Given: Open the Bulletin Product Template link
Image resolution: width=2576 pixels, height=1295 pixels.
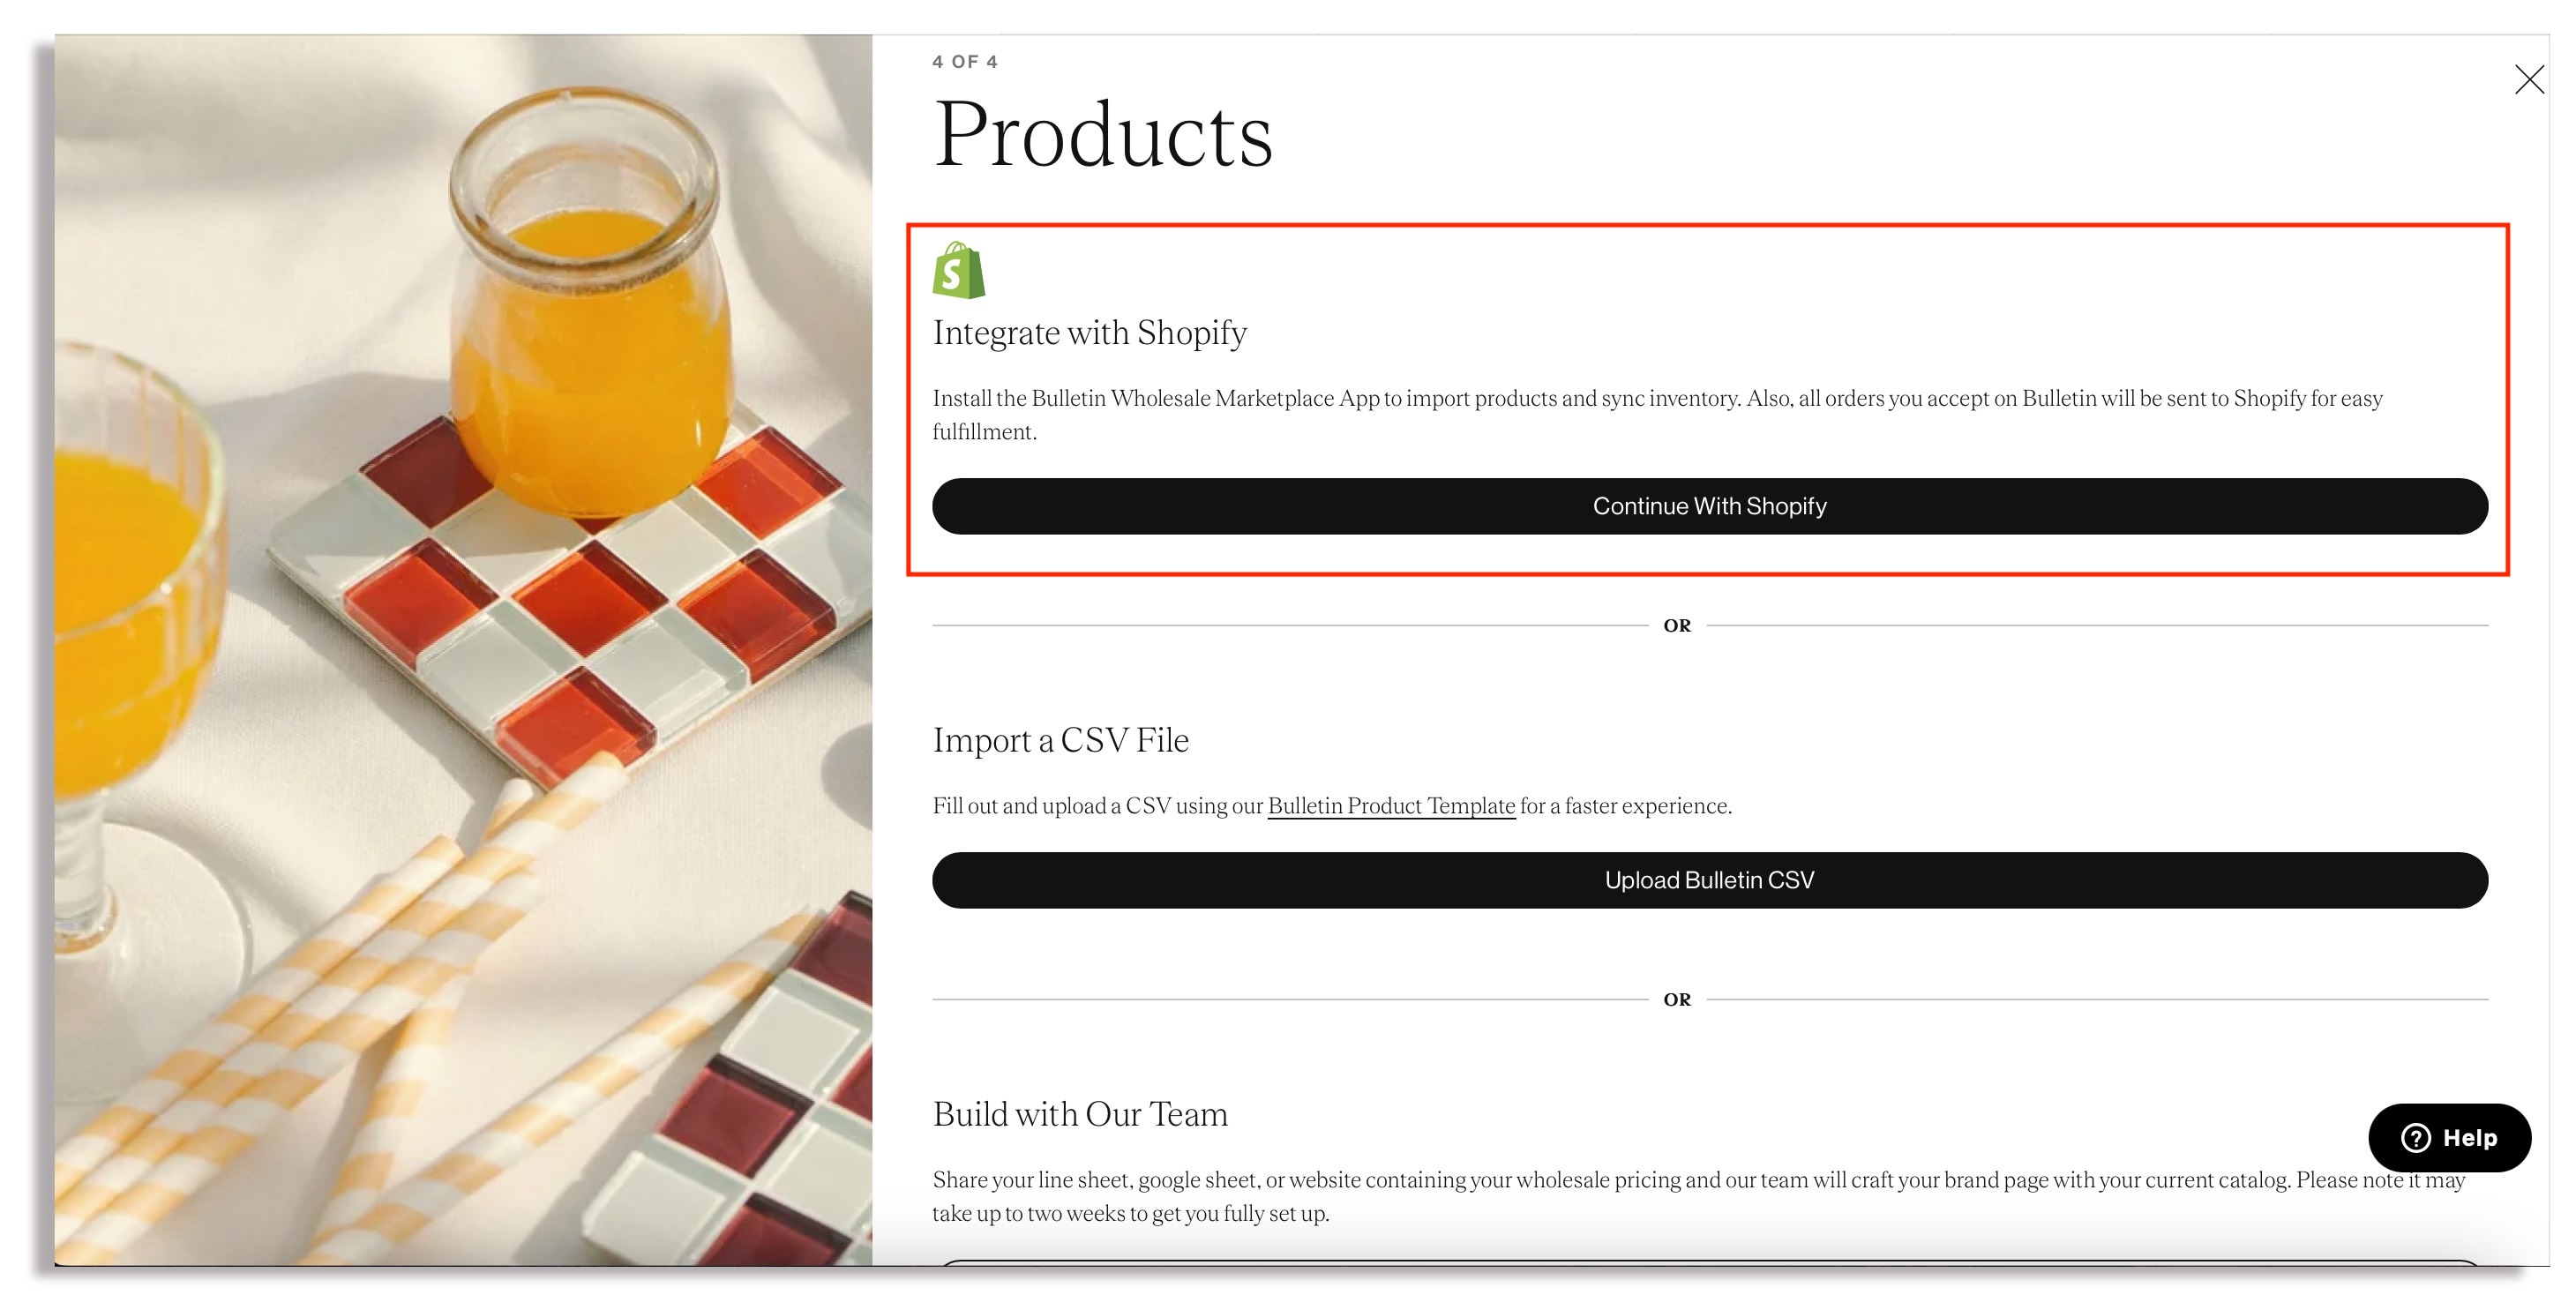Looking at the screenshot, I should click(x=1390, y=806).
